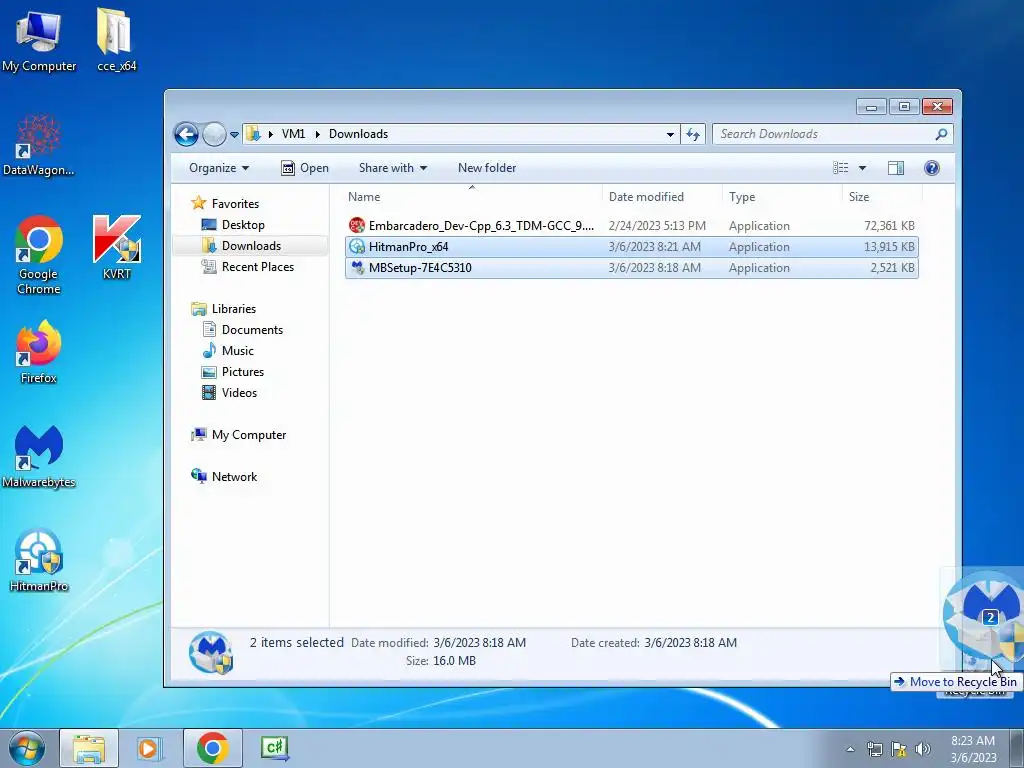
Task: Open the Organize menu
Action: coord(219,168)
